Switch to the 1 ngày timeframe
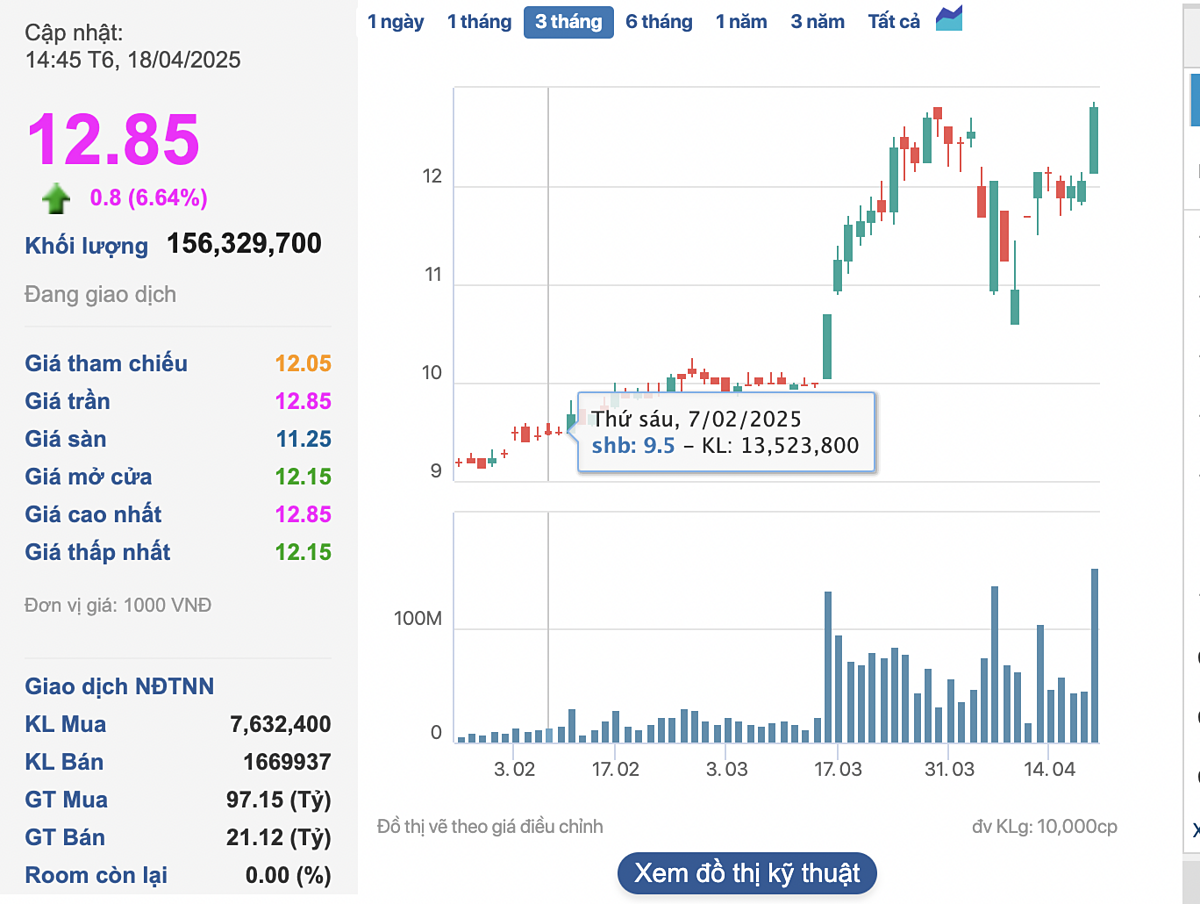This screenshot has width=1200, height=904. pos(396,21)
